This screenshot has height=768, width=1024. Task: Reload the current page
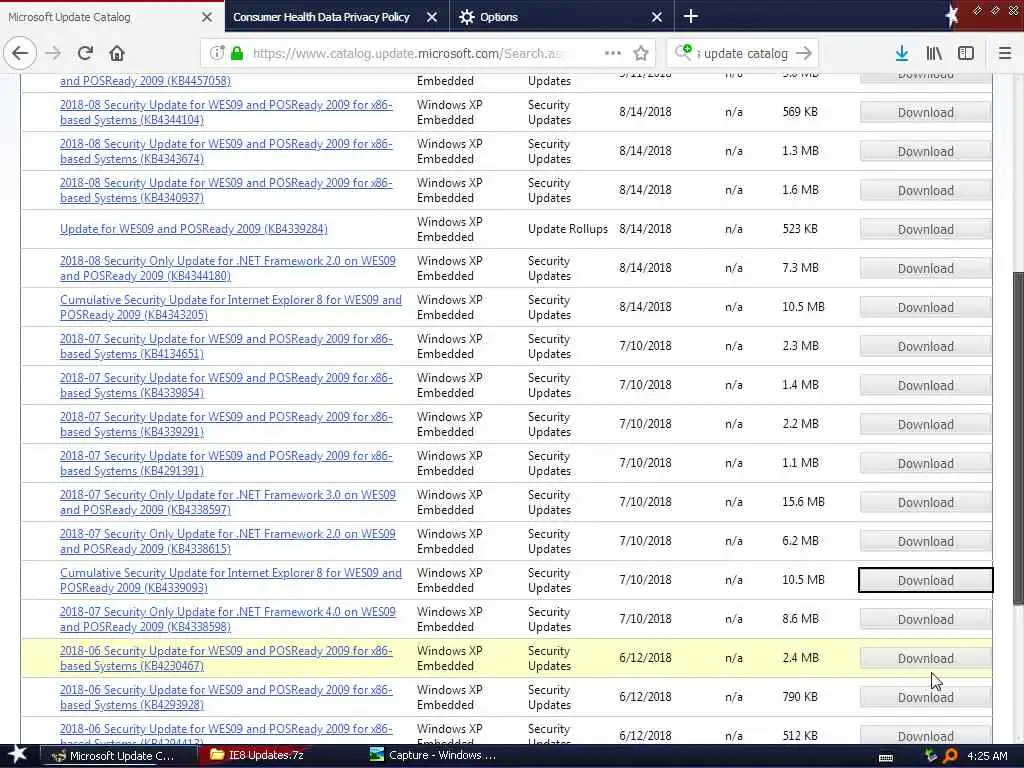point(86,54)
